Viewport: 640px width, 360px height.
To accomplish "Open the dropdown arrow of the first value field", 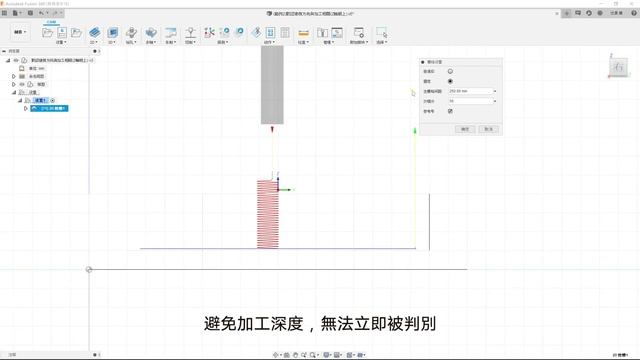I will pyautogui.click(x=495, y=91).
